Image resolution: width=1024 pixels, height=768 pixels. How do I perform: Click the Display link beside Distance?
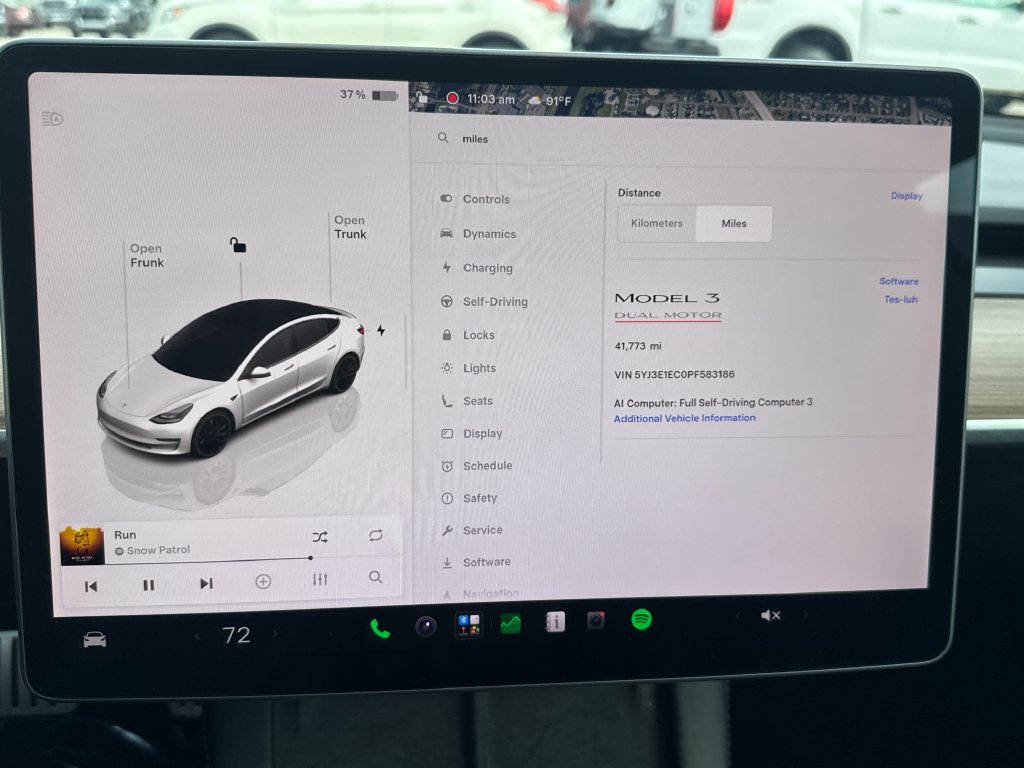click(x=906, y=196)
